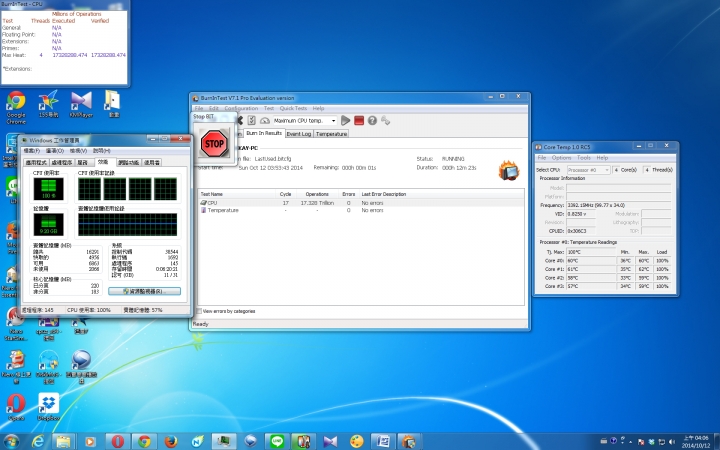Open the Maximum CPU temp. dropdown

click(x=305, y=120)
